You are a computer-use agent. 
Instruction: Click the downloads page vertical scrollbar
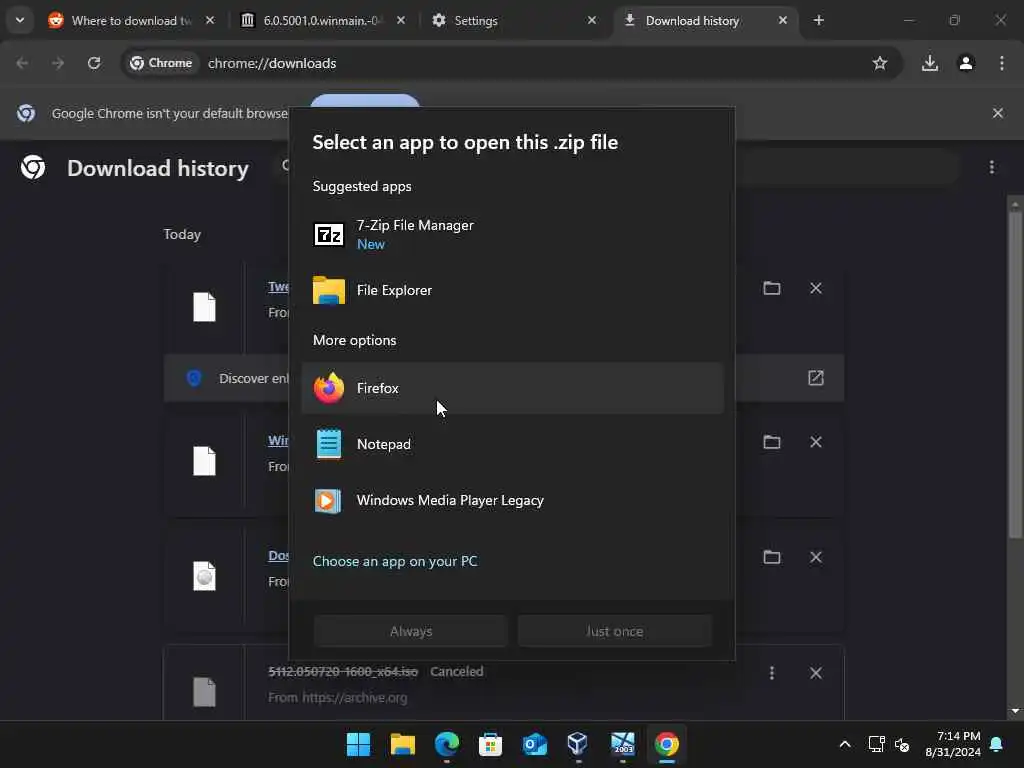[1014, 375]
